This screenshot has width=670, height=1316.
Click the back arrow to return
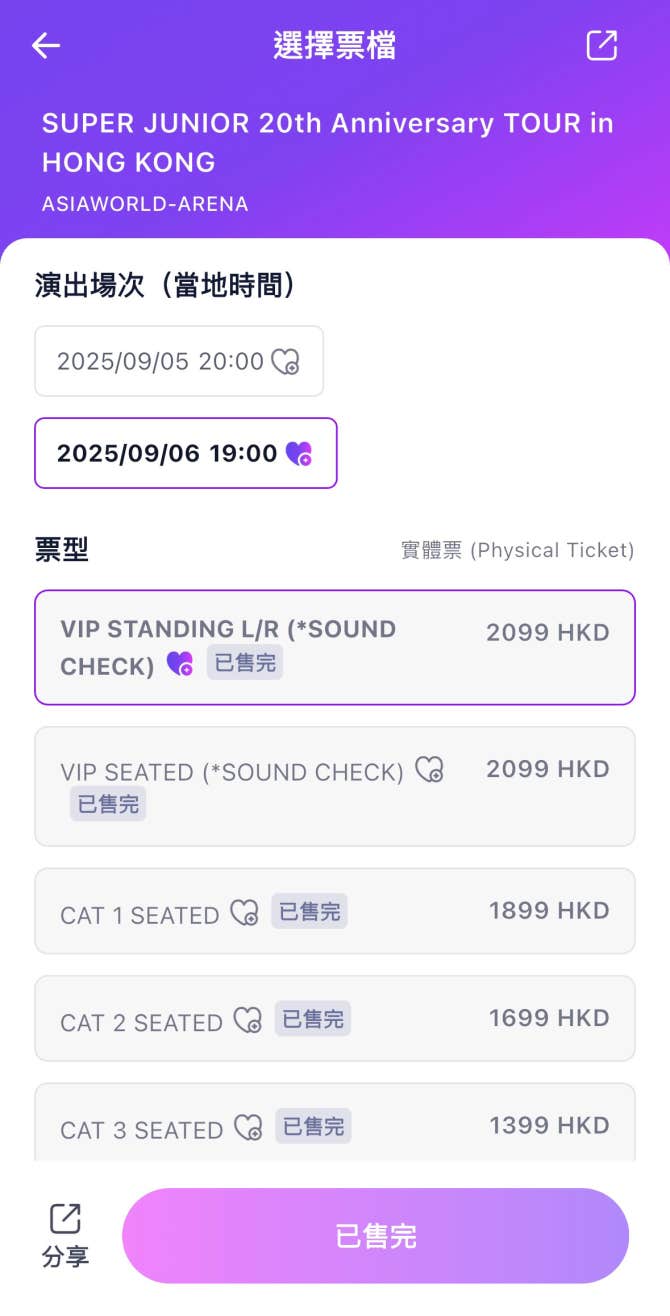pos(45,46)
